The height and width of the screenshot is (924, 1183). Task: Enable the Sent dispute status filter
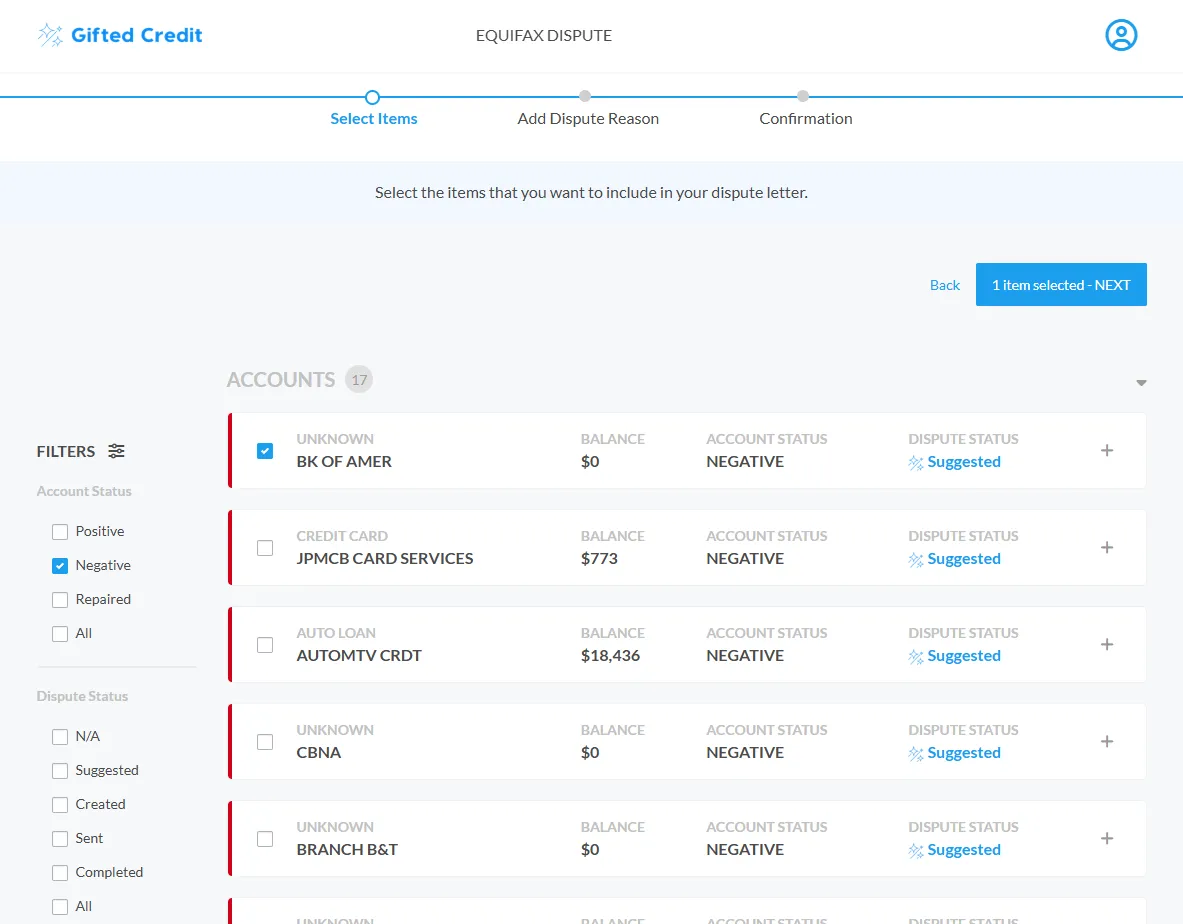(x=60, y=839)
